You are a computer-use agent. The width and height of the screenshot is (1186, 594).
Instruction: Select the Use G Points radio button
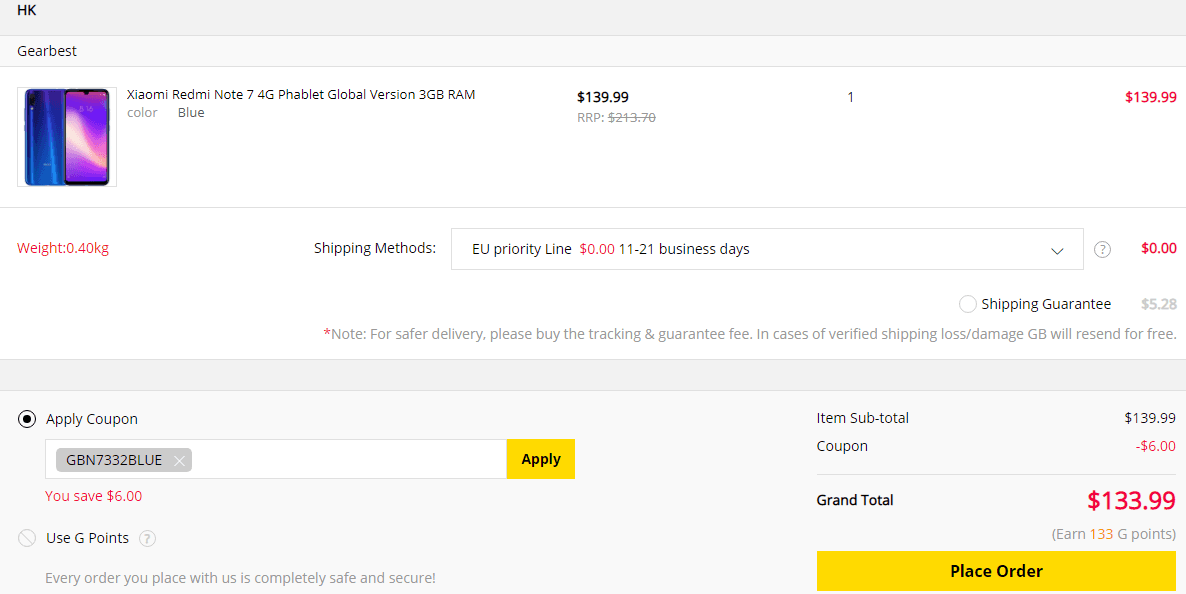(26, 538)
